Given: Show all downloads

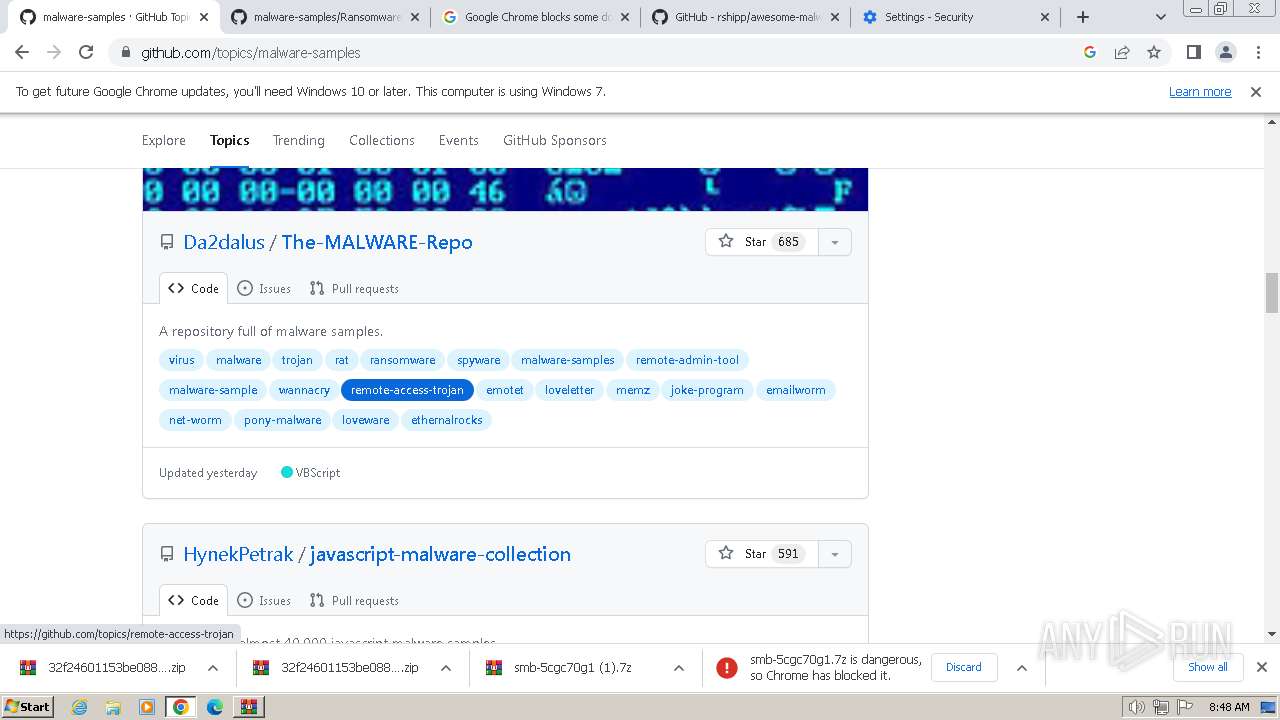Looking at the screenshot, I should (x=1208, y=667).
